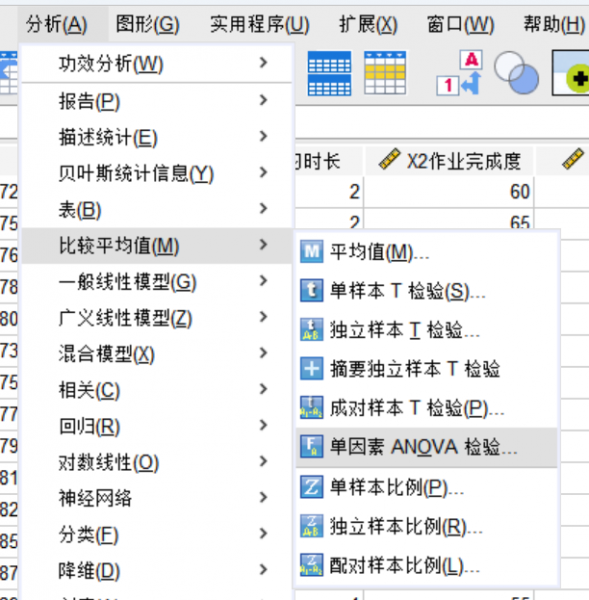Select 贝叶斯统计信息(Y) menu entry

(157, 173)
